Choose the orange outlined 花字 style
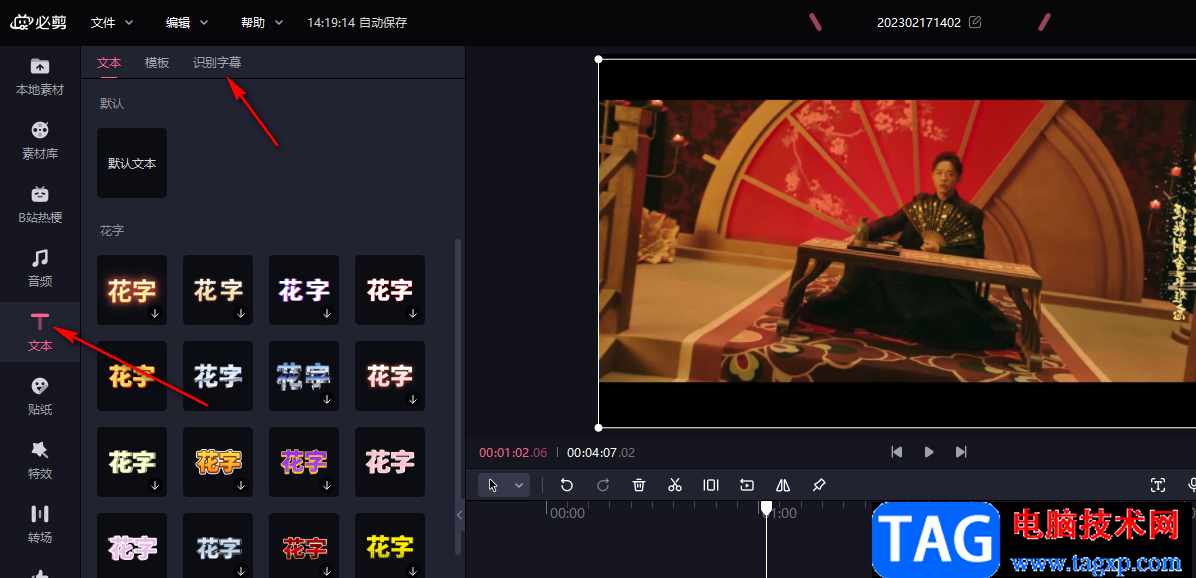The image size is (1196, 578). [x=218, y=462]
